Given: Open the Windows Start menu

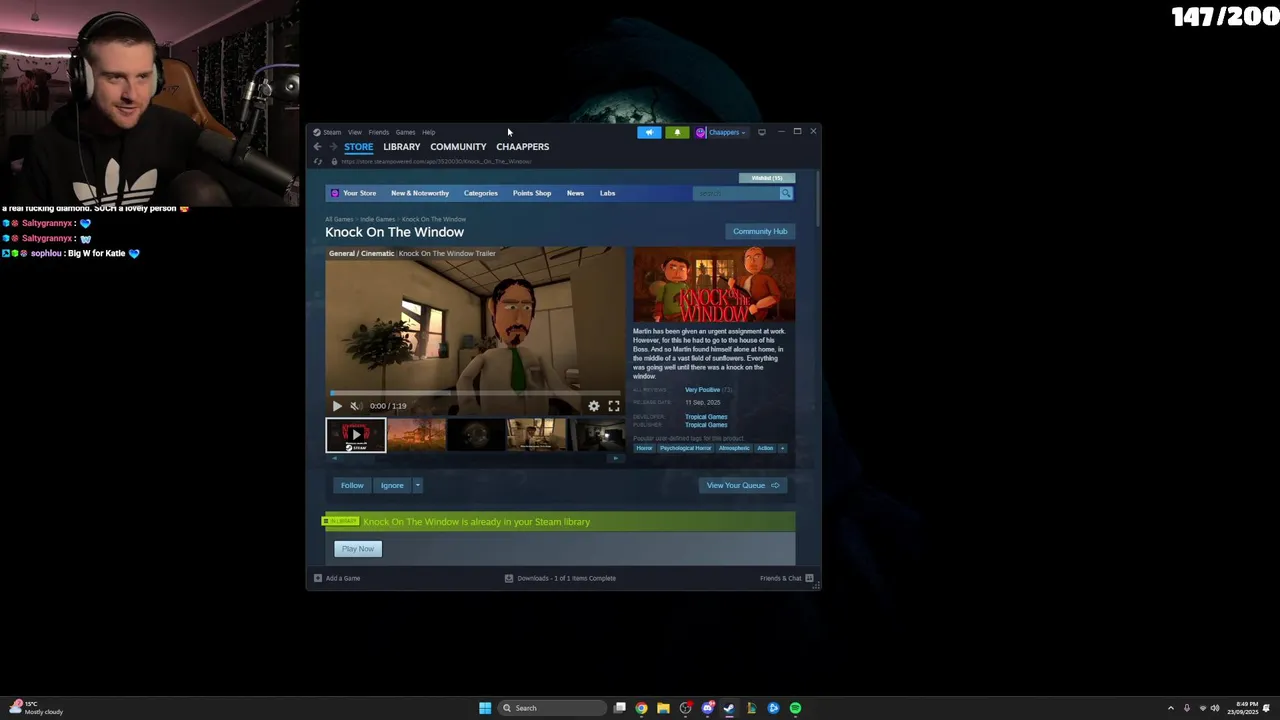Looking at the screenshot, I should click(x=485, y=708).
